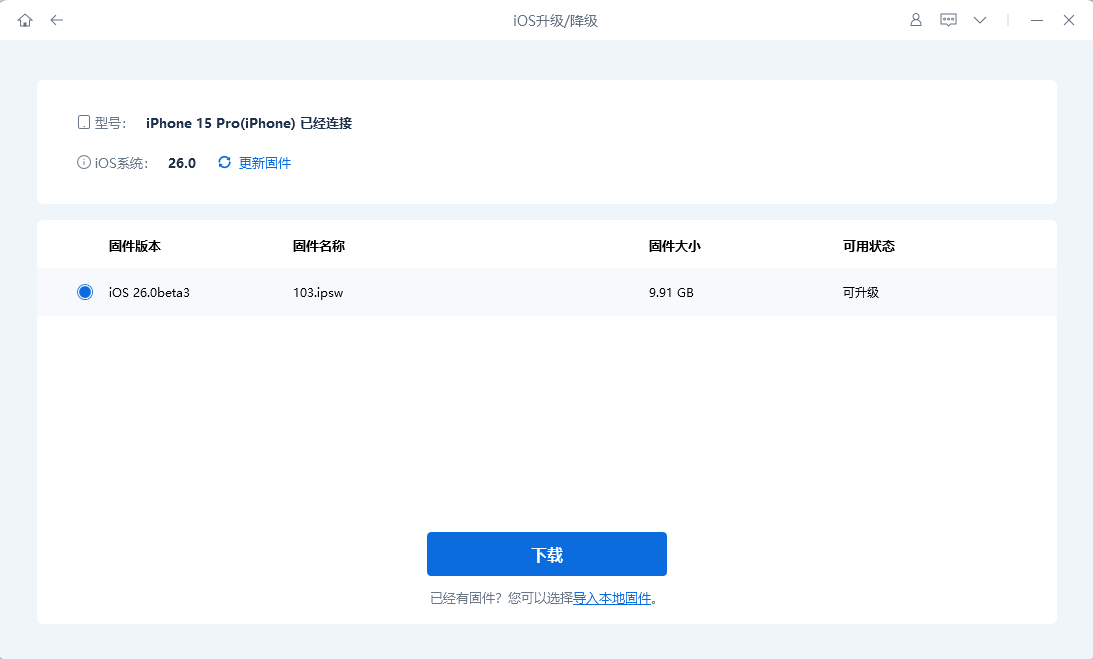Screen dimensions: 1093x659
Task: Click the refresh icon beside 更新固件
Action: [x=224, y=162]
